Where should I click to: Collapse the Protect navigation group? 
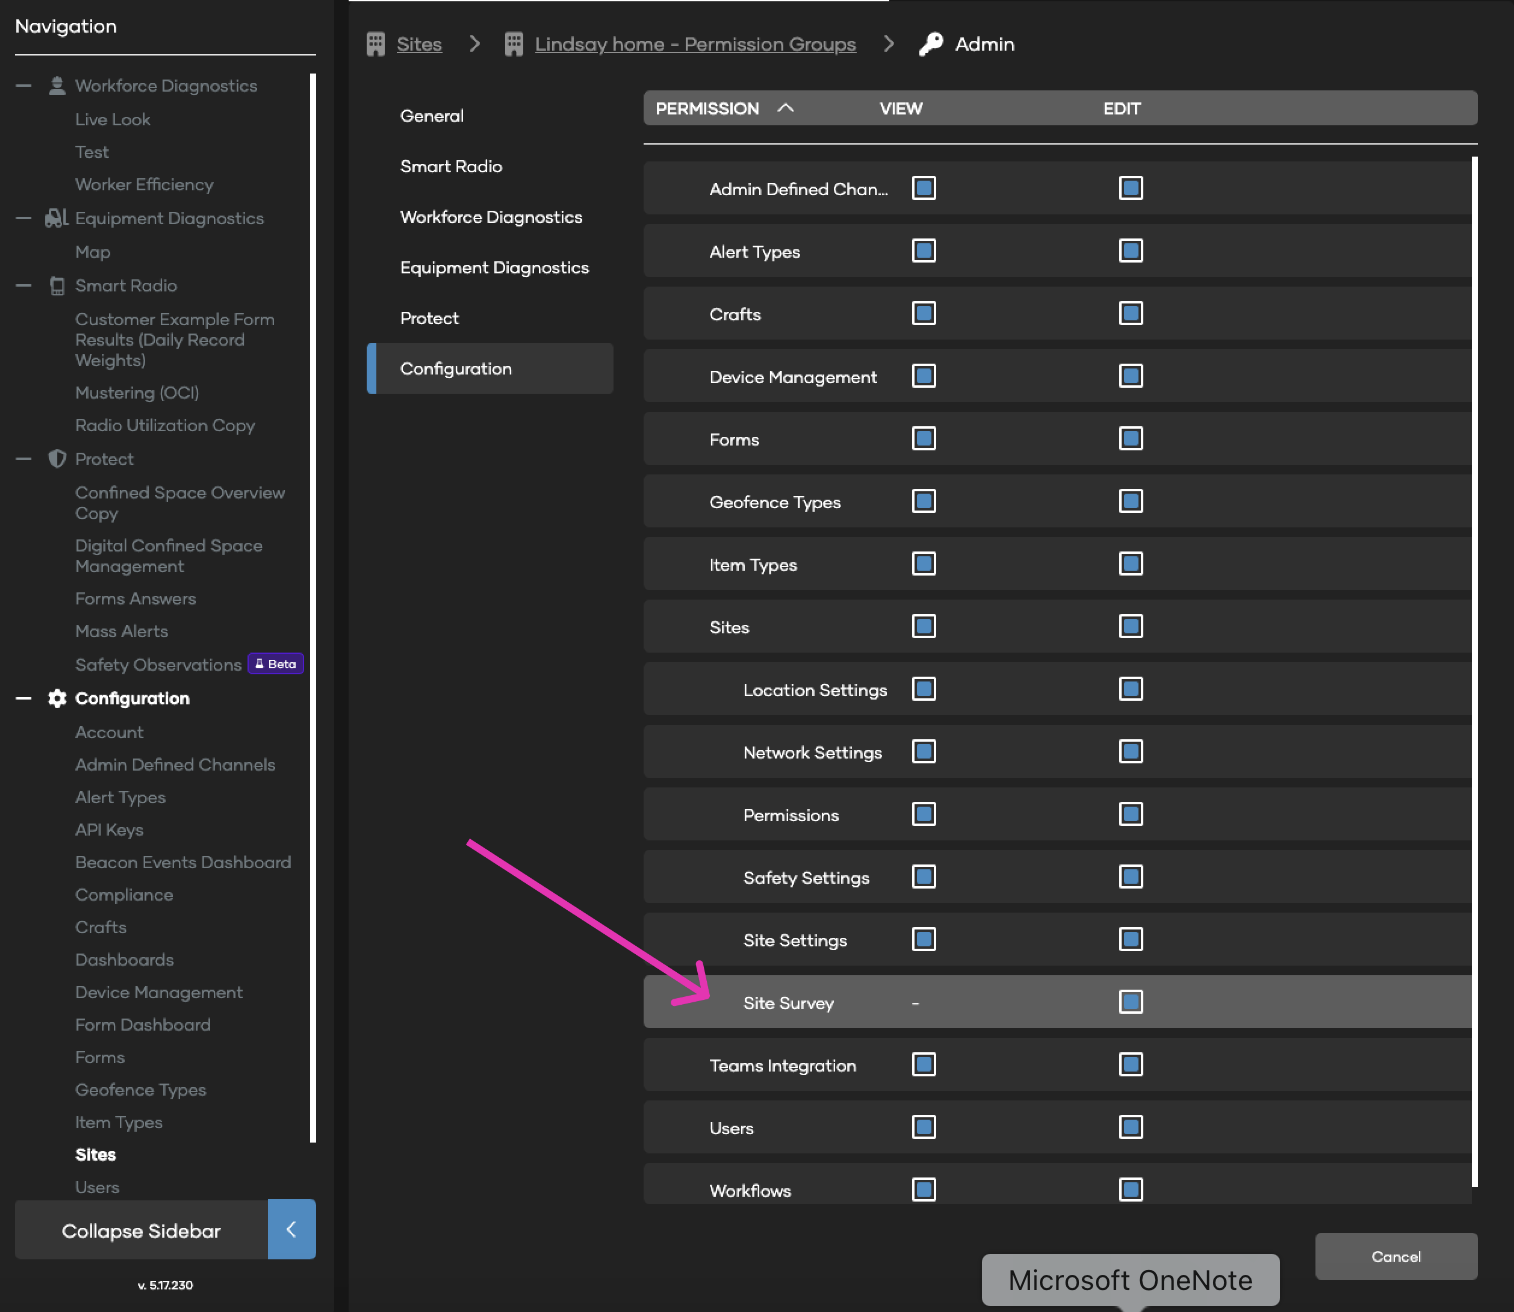pos(24,459)
